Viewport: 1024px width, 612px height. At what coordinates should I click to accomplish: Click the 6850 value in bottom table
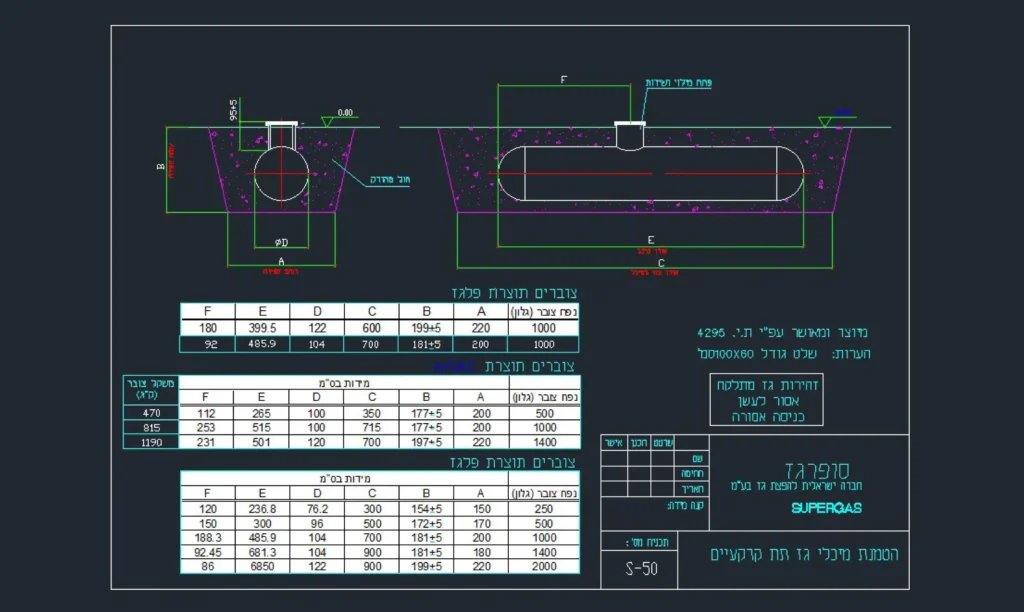coord(262,567)
